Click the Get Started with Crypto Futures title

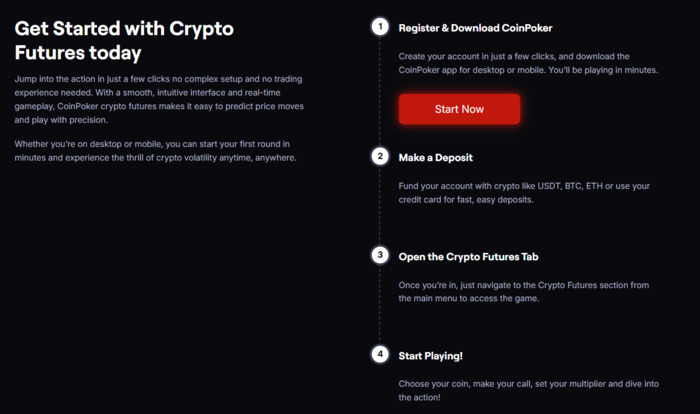point(124,41)
